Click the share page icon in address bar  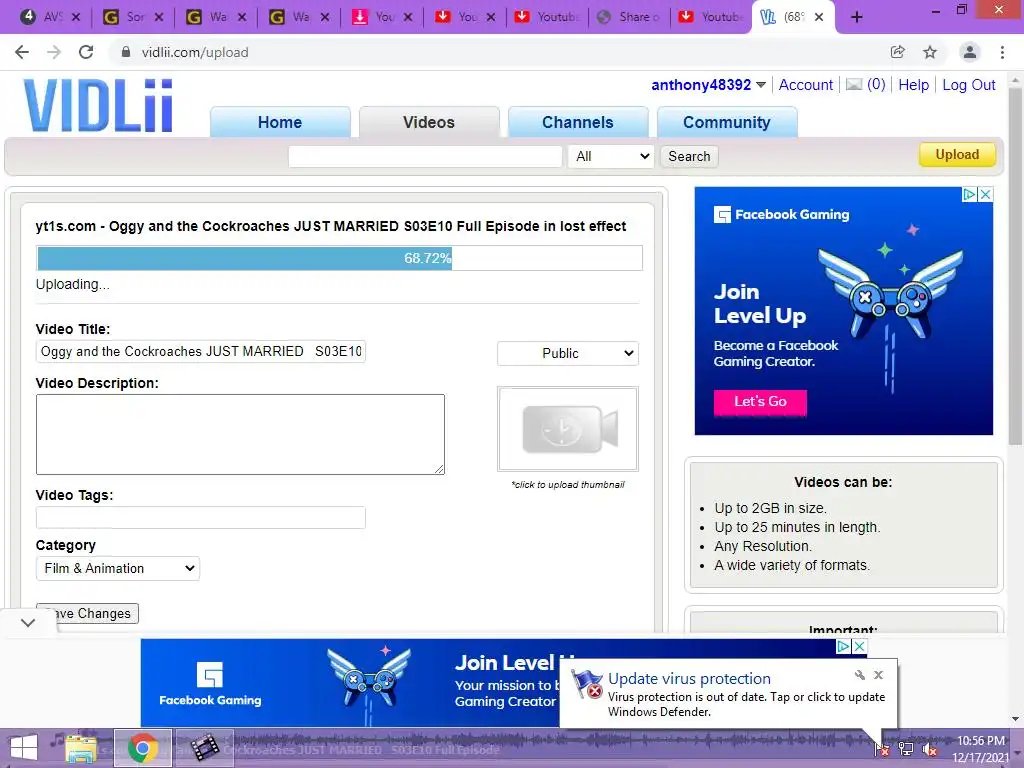coord(898,52)
